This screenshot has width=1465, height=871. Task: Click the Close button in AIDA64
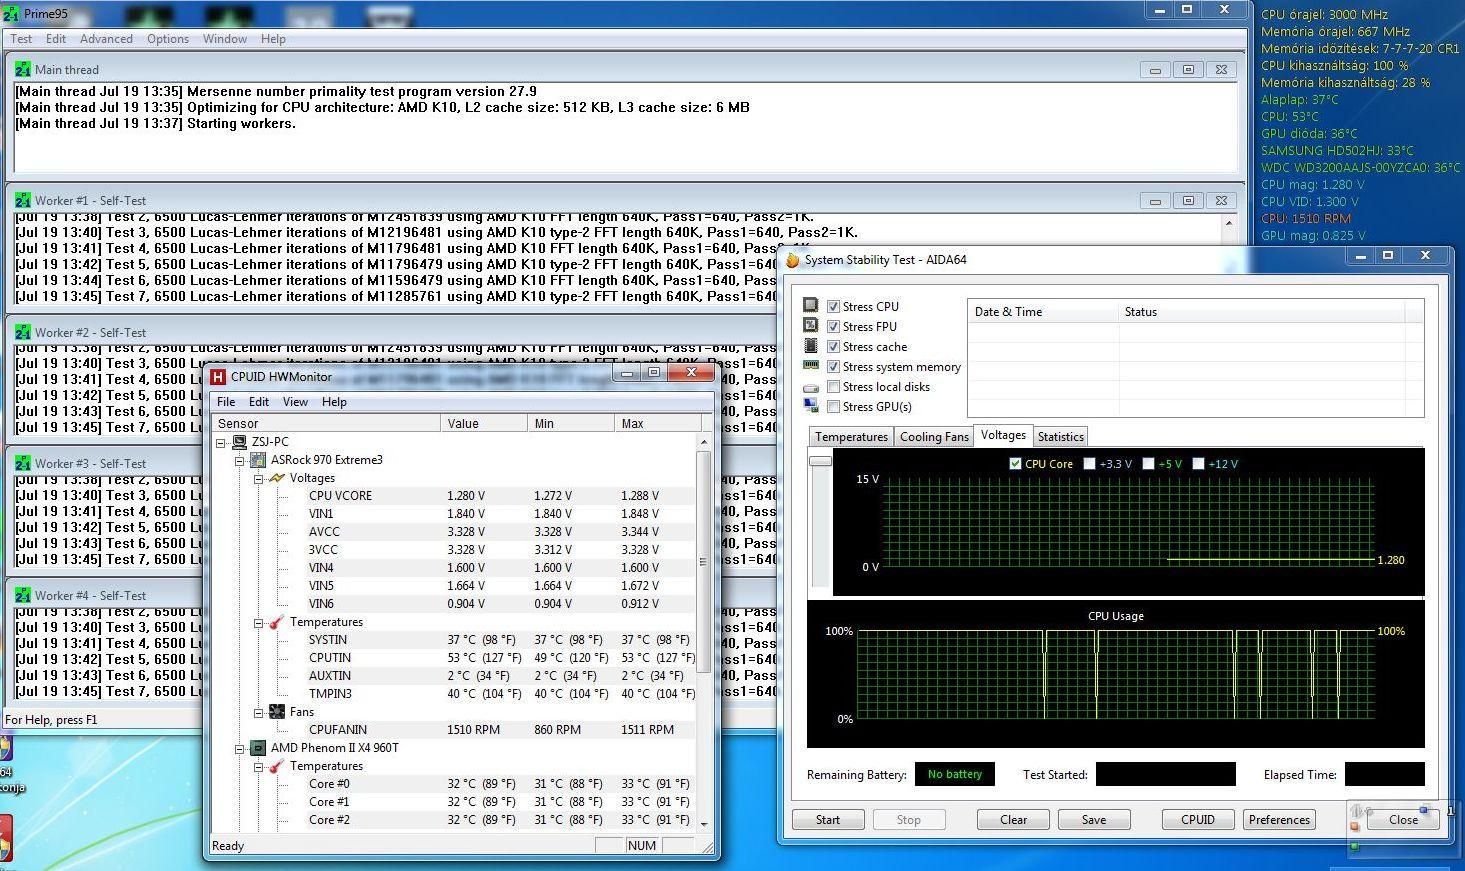(x=1403, y=819)
